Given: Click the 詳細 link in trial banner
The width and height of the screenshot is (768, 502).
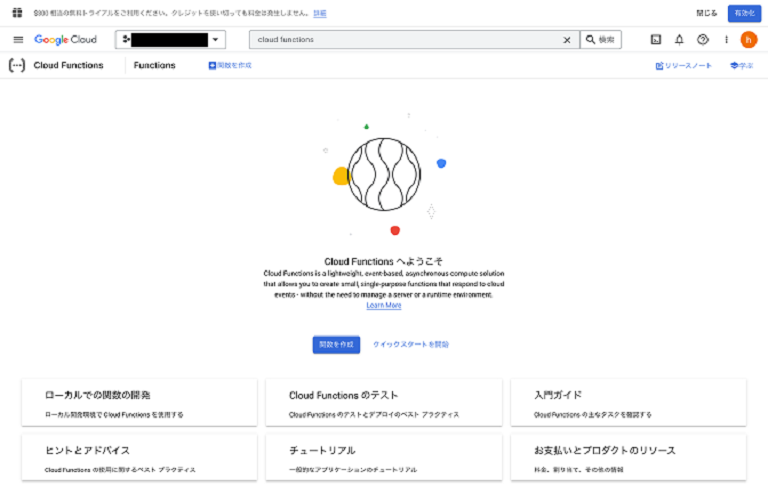Looking at the screenshot, I should pyautogui.click(x=320, y=13).
